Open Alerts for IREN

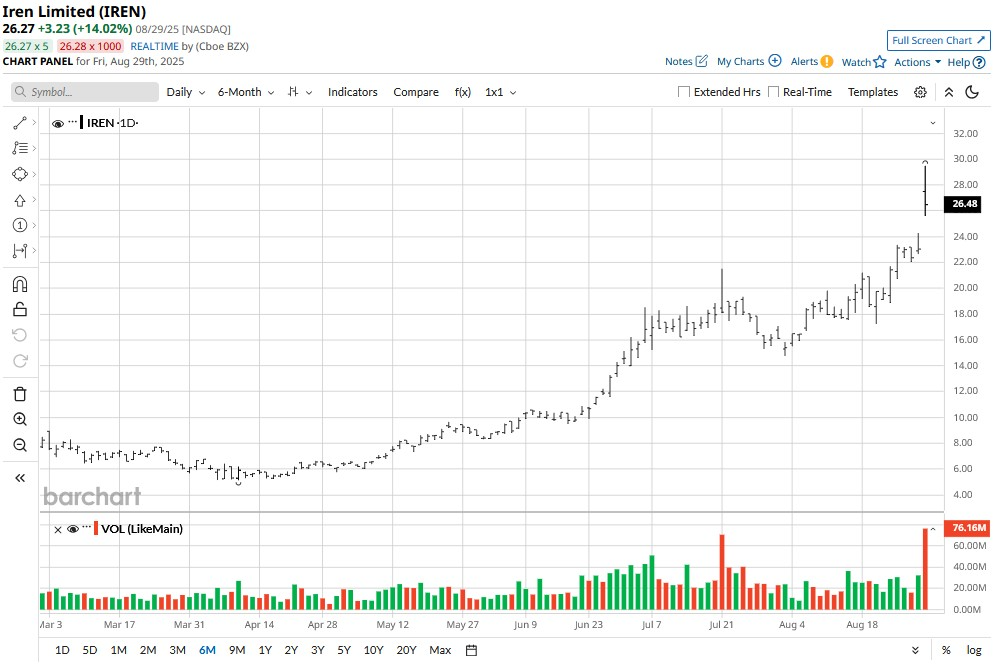[811, 61]
